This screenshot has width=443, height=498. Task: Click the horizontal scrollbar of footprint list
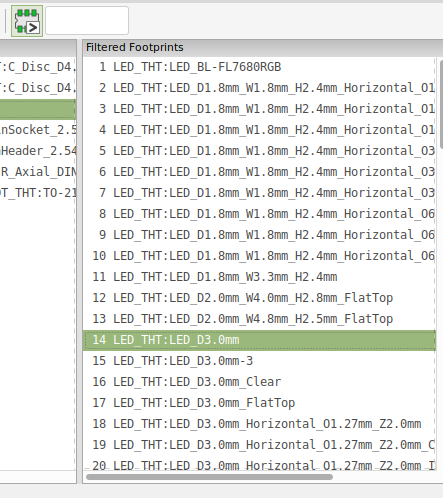click(x=209, y=477)
